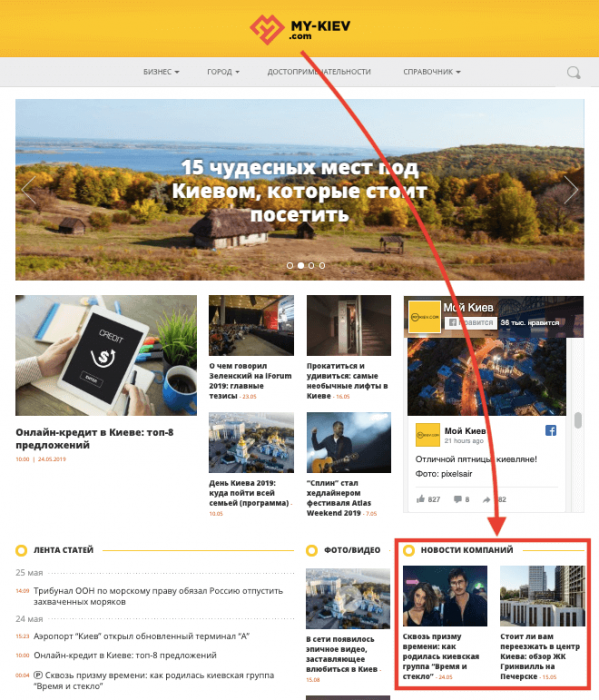
Task: Click the tablet credit thumbnail image
Action: click(x=106, y=355)
